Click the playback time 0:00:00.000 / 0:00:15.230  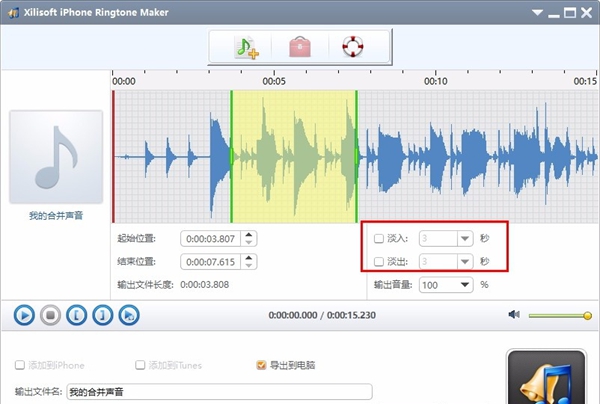pyautogui.click(x=322, y=315)
